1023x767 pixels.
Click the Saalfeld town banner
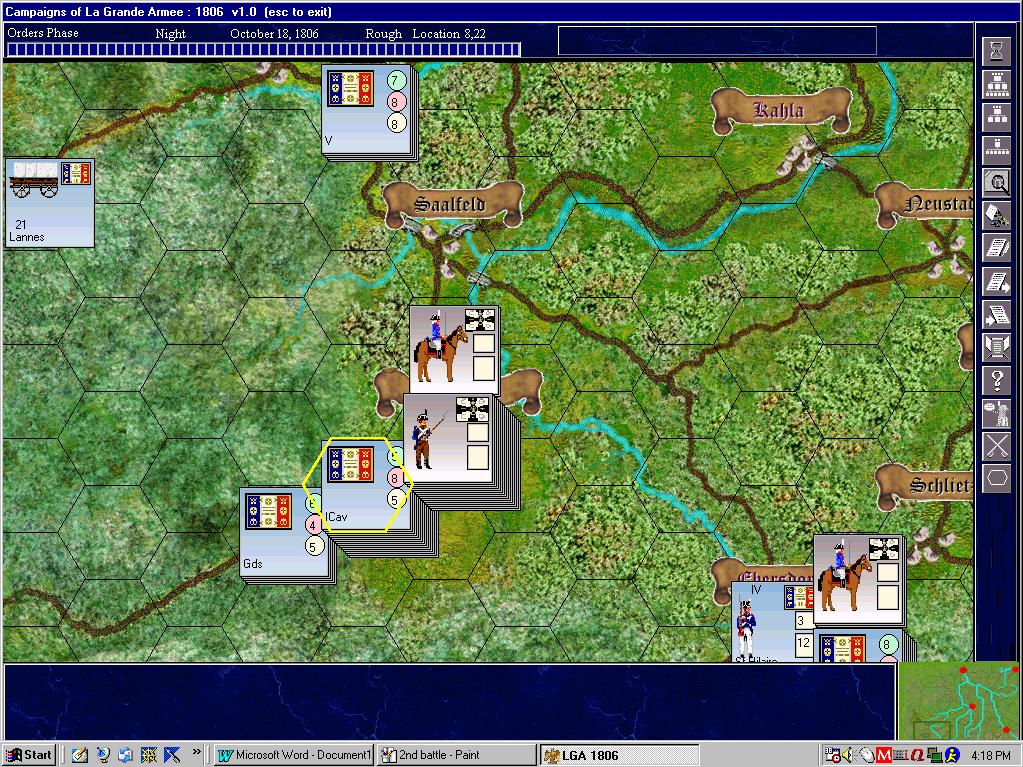452,204
